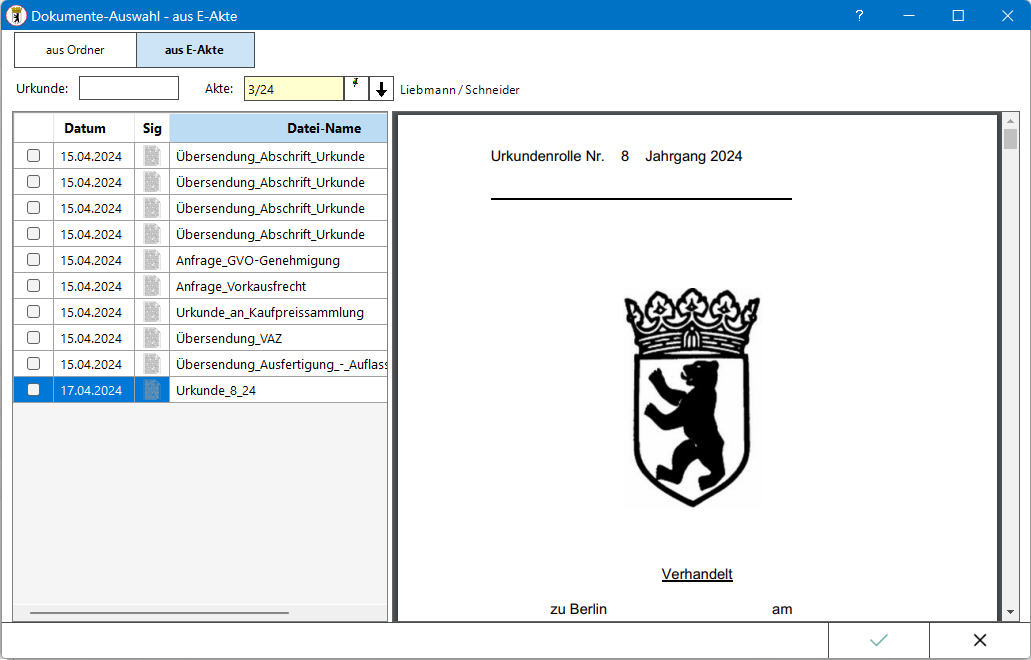The height and width of the screenshot is (660, 1031).
Task: Select the Übersendung_VAZ file name
Action: 229,339
